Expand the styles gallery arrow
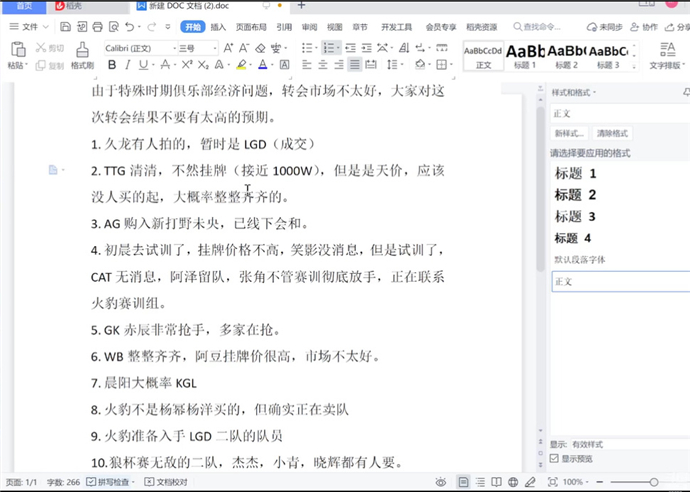Screen dimensions: 690x492 click(634, 67)
